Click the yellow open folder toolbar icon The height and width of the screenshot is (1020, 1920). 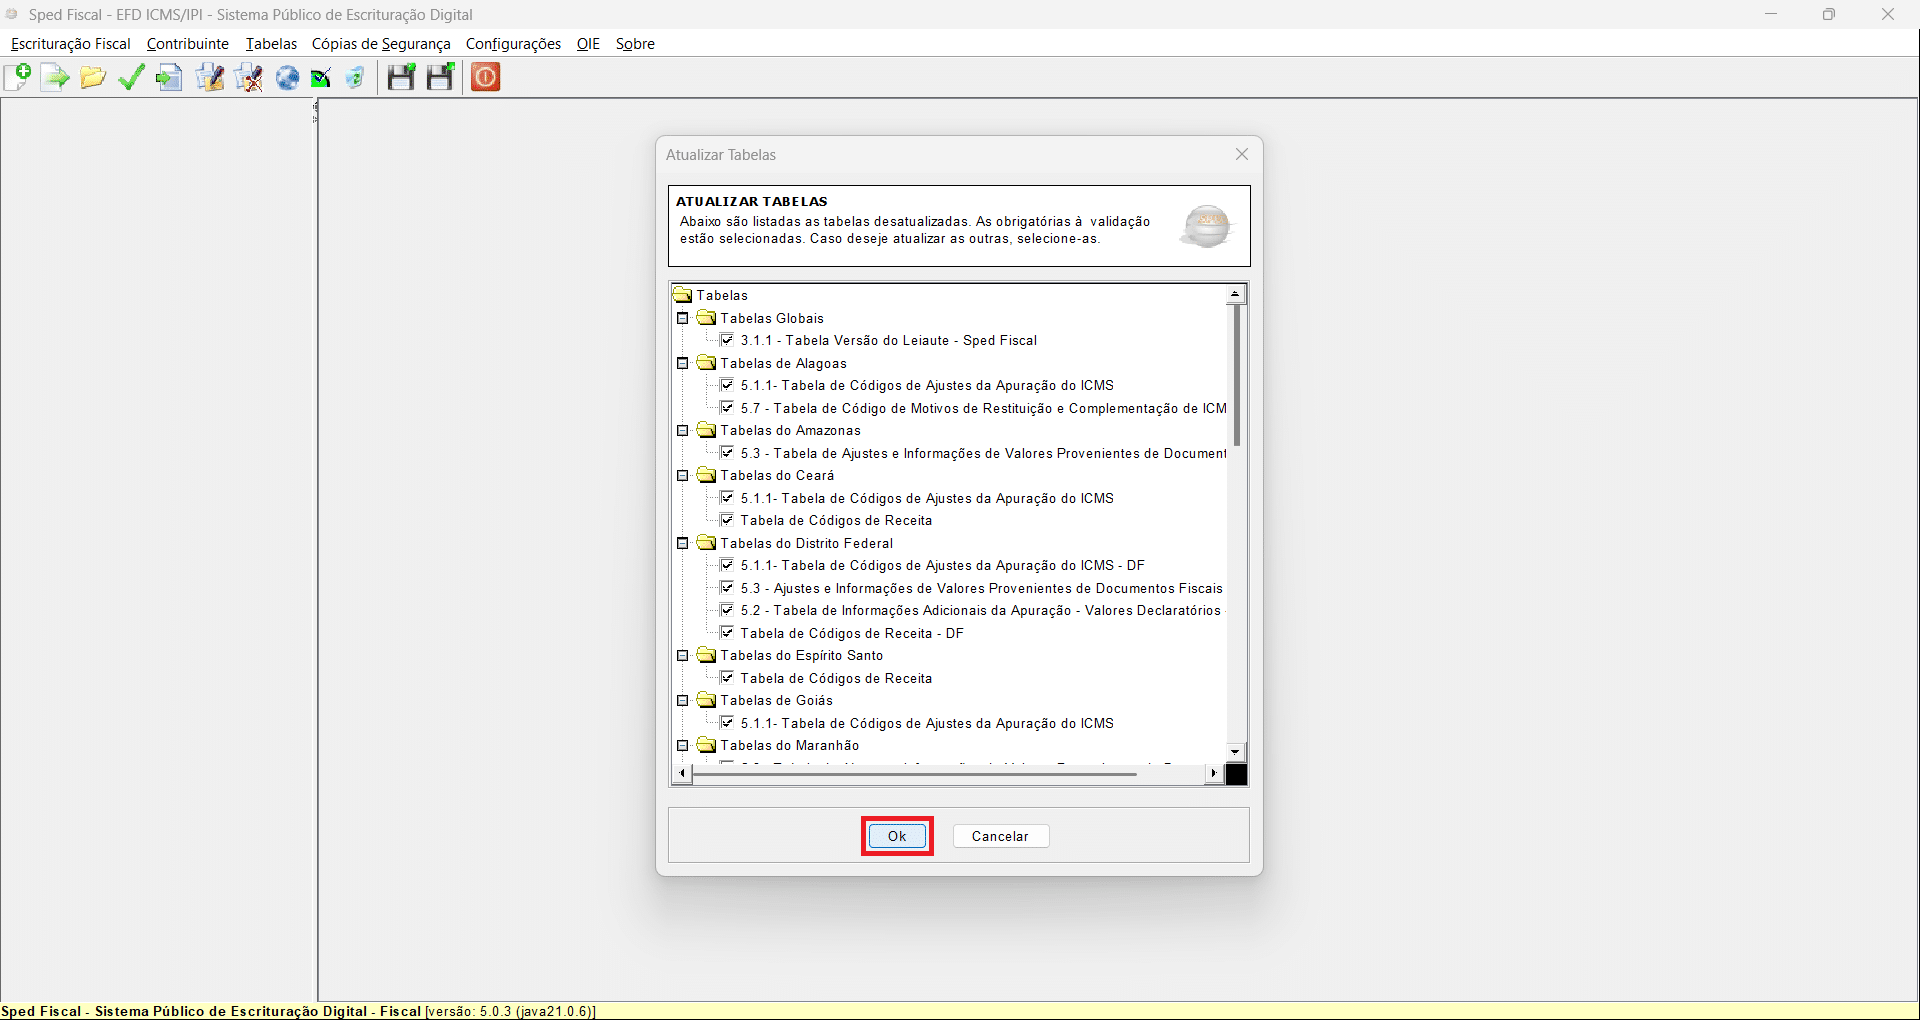(x=93, y=77)
